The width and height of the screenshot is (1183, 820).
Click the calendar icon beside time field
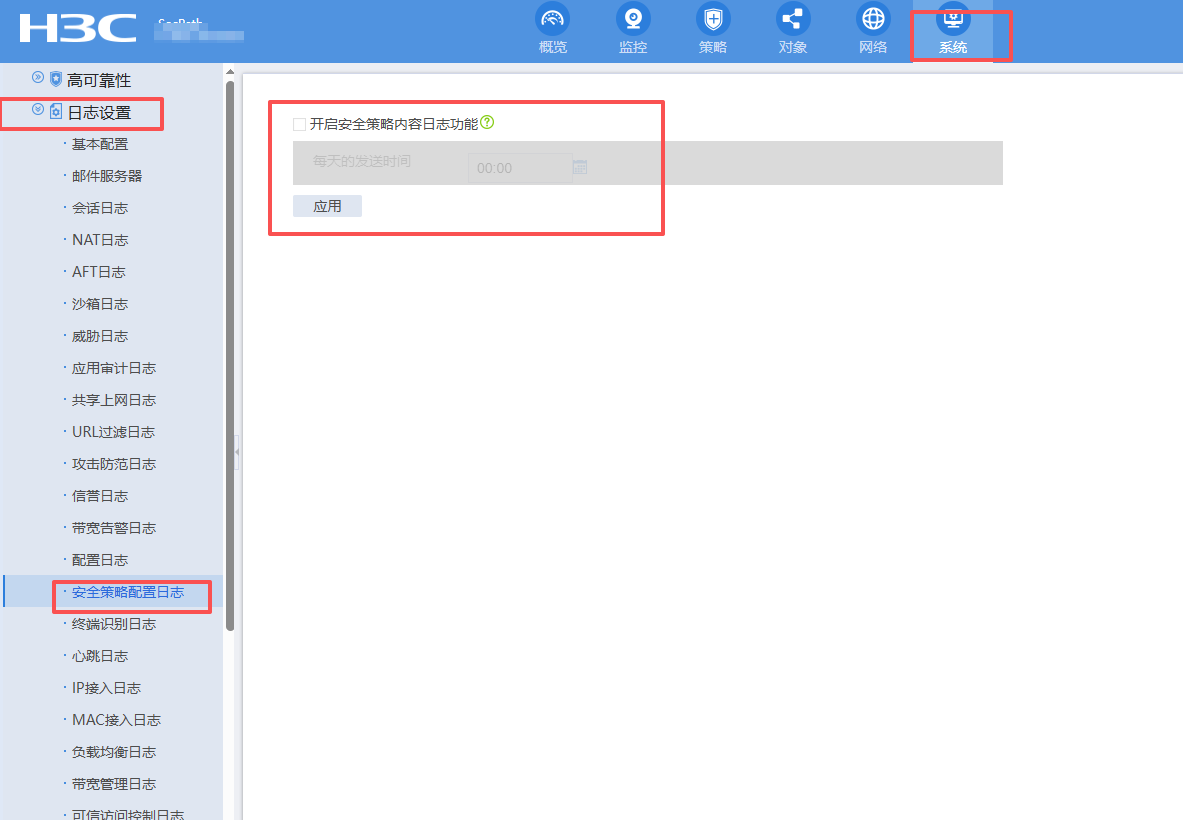[x=580, y=167]
